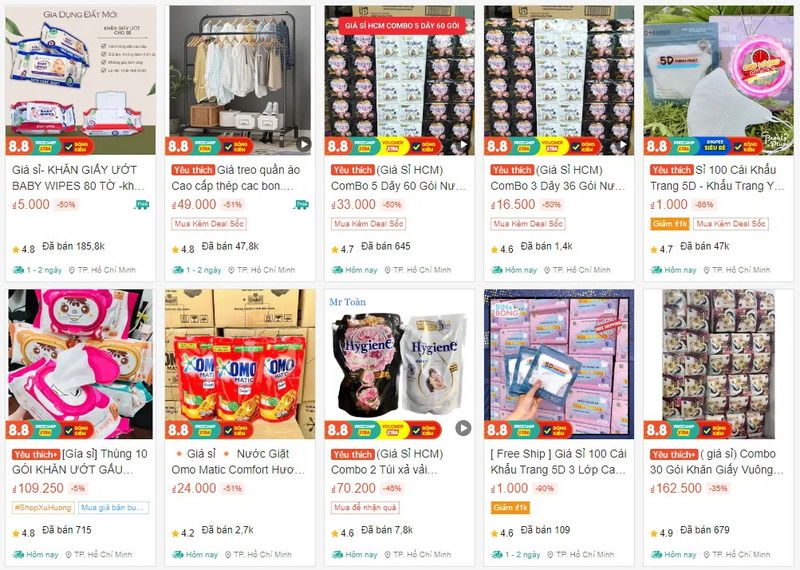Click the delivery truck icon on the ComBo 5 Dây listing
The width and height of the screenshot is (800, 570).
tap(337, 270)
